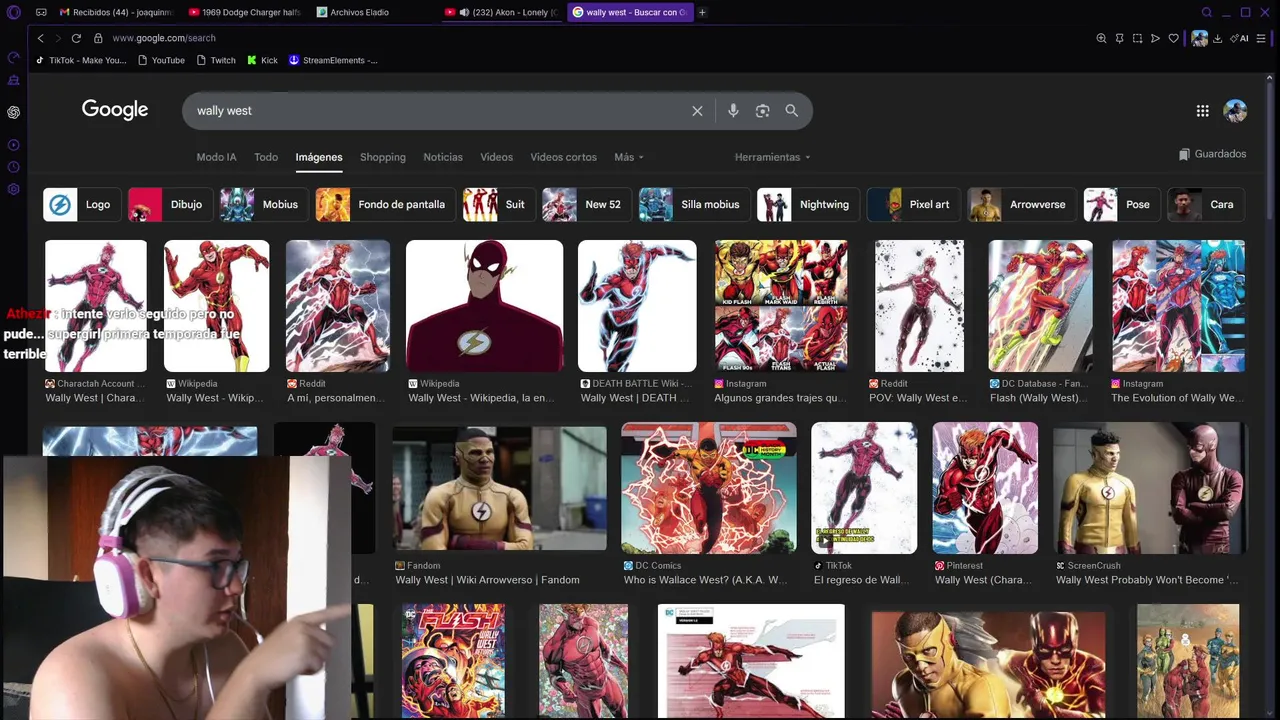Click the browser back arrow
The height and width of the screenshot is (720, 1280).
coord(40,38)
